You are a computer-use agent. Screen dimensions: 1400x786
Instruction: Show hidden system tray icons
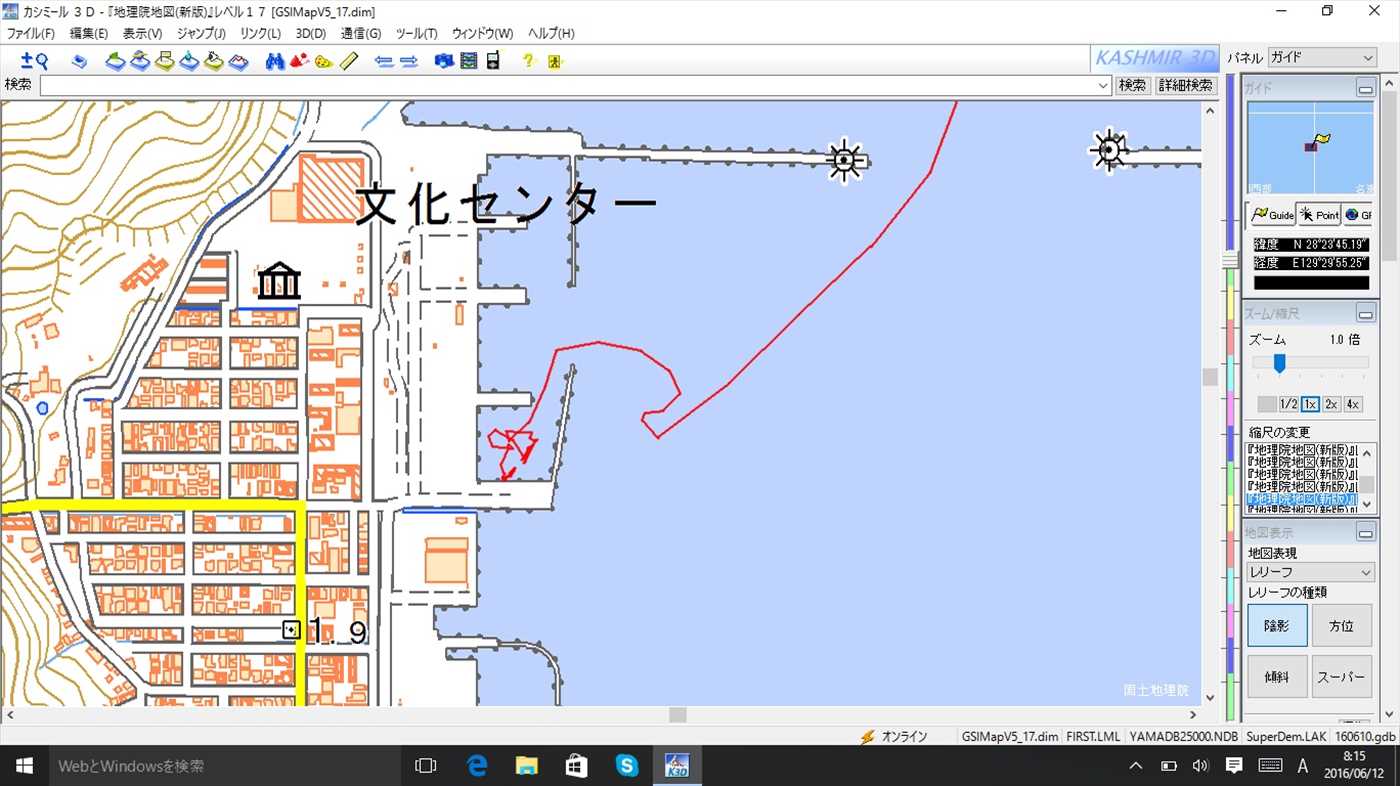click(1136, 766)
